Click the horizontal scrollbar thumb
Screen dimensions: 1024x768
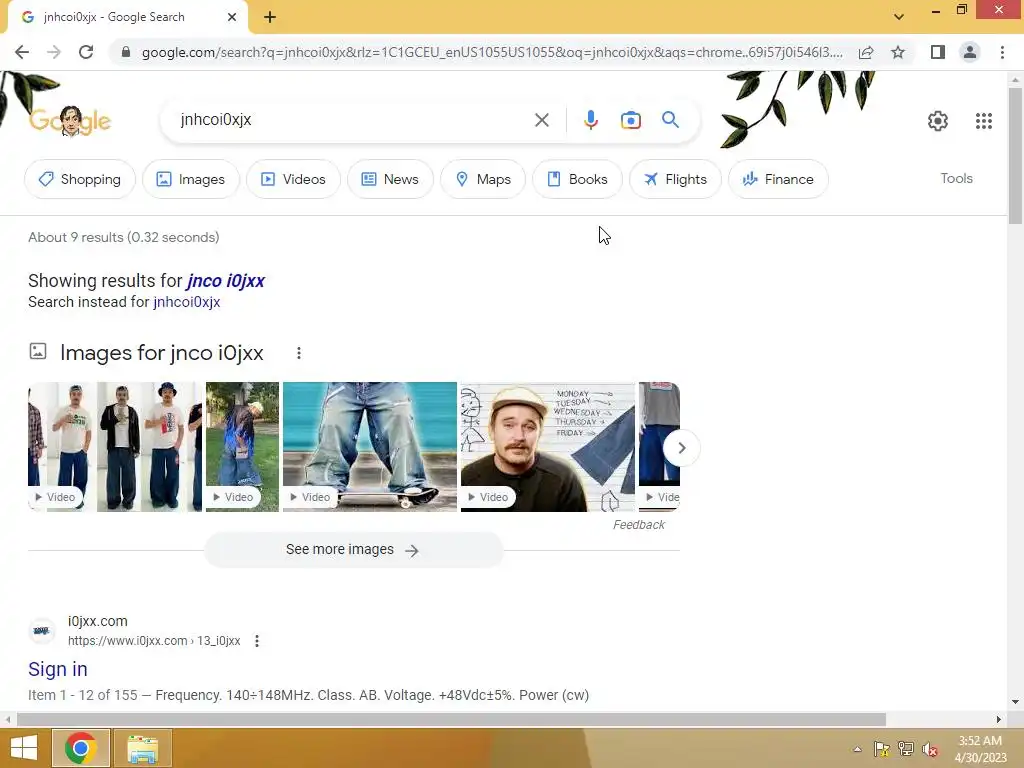[451, 719]
